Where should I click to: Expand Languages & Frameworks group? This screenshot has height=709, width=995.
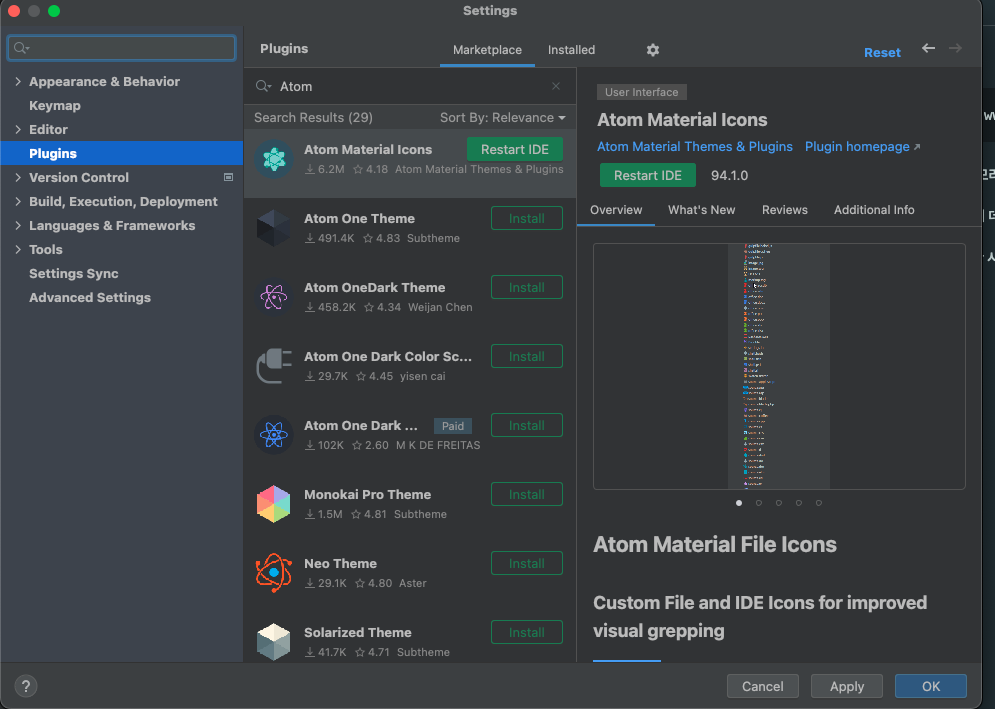(18, 225)
